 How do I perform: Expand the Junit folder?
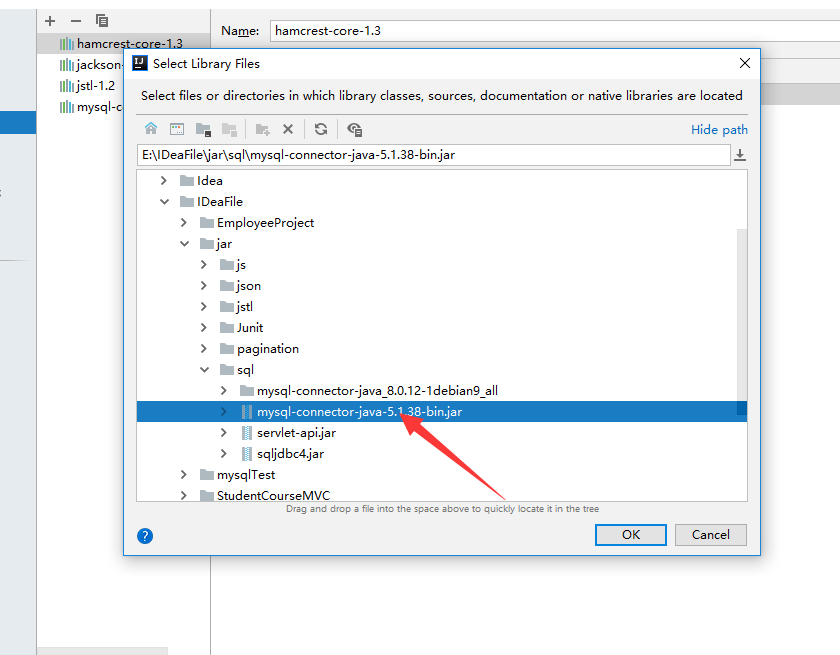204,328
